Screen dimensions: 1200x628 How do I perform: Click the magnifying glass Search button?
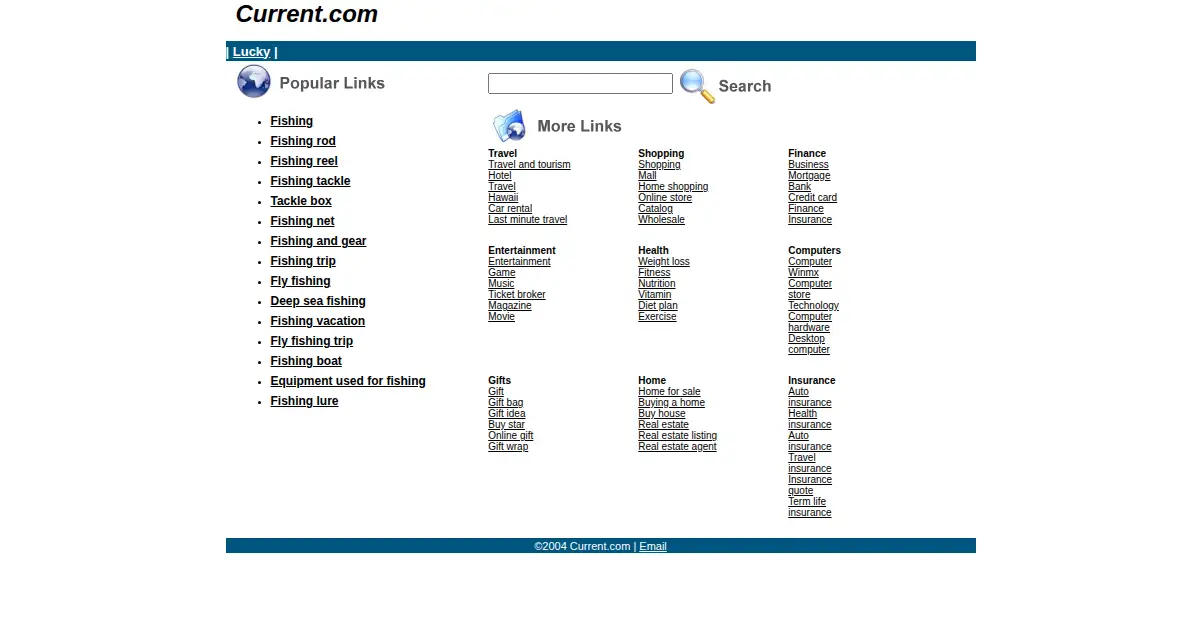pos(726,86)
